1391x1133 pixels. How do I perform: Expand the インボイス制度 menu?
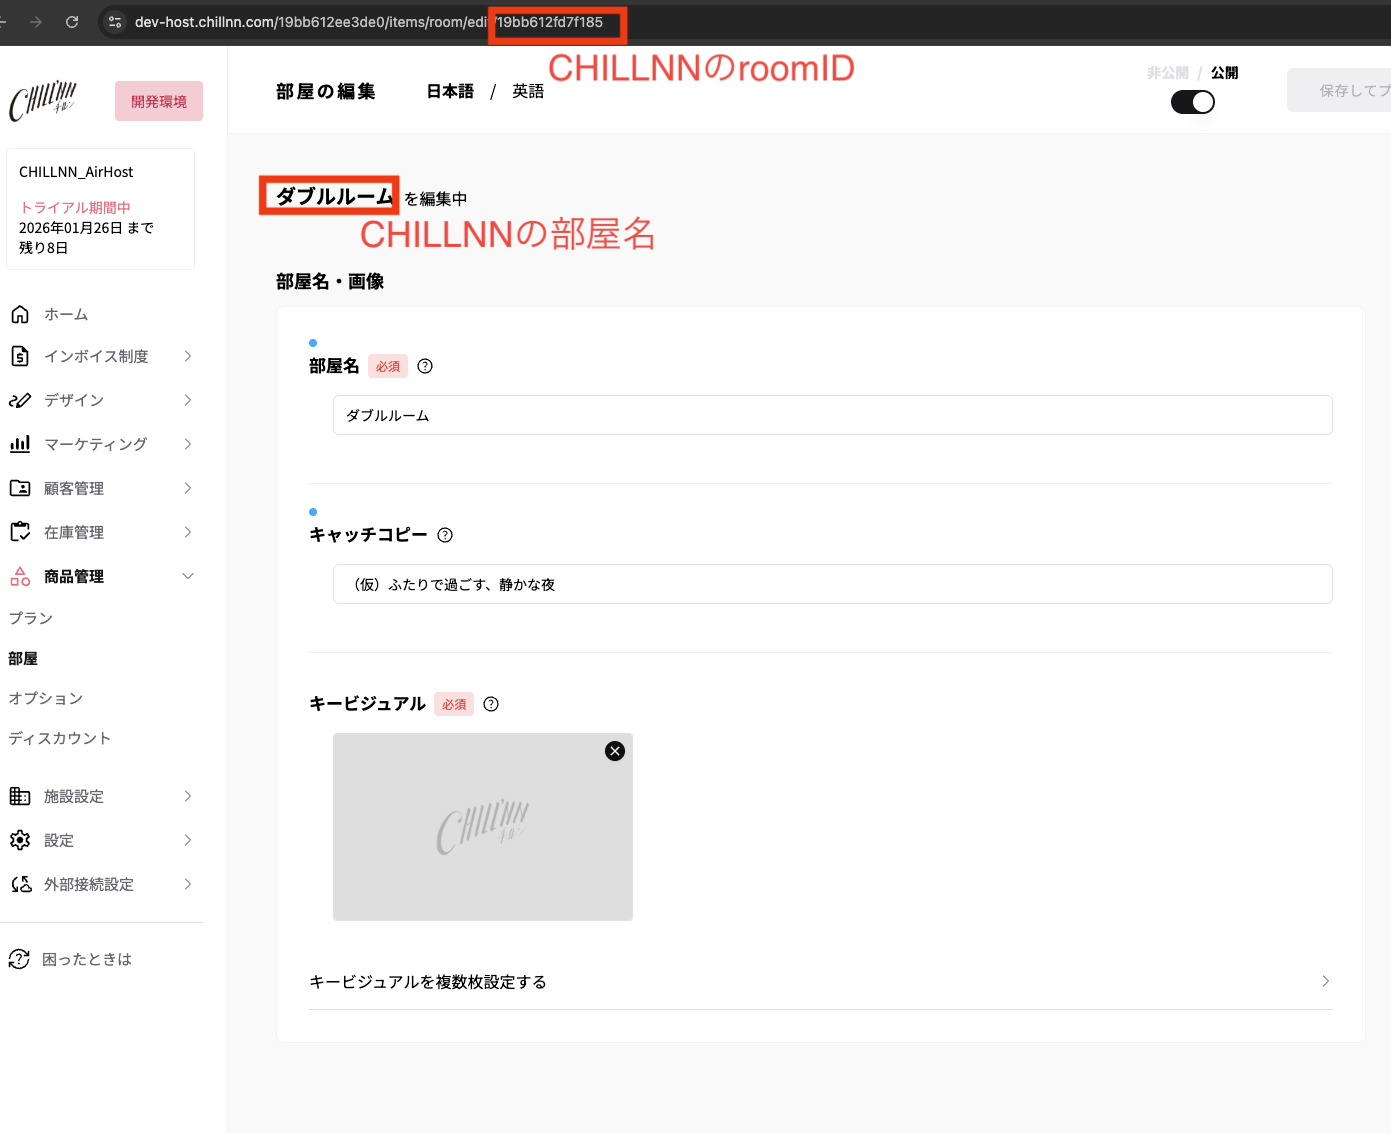click(188, 356)
